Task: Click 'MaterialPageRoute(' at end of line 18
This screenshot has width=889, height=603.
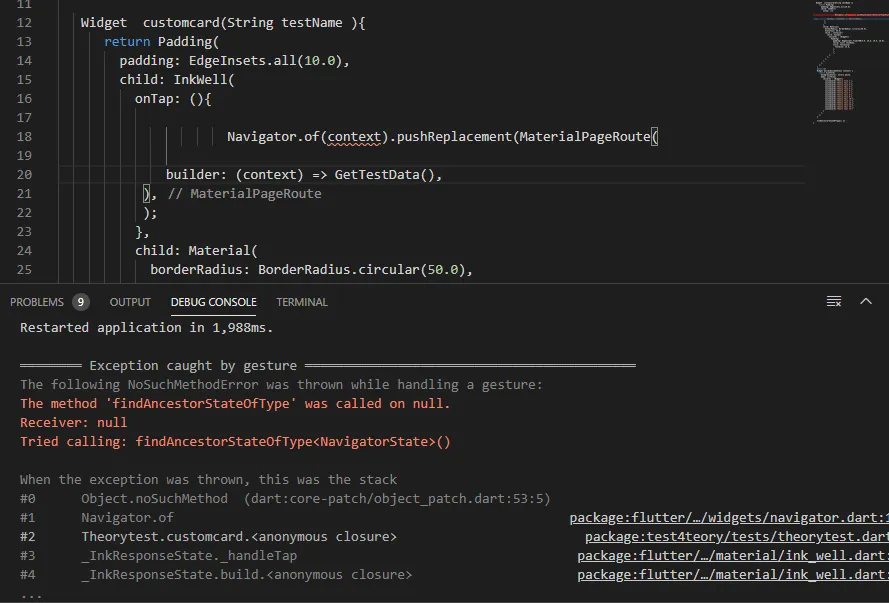Action: tap(589, 137)
